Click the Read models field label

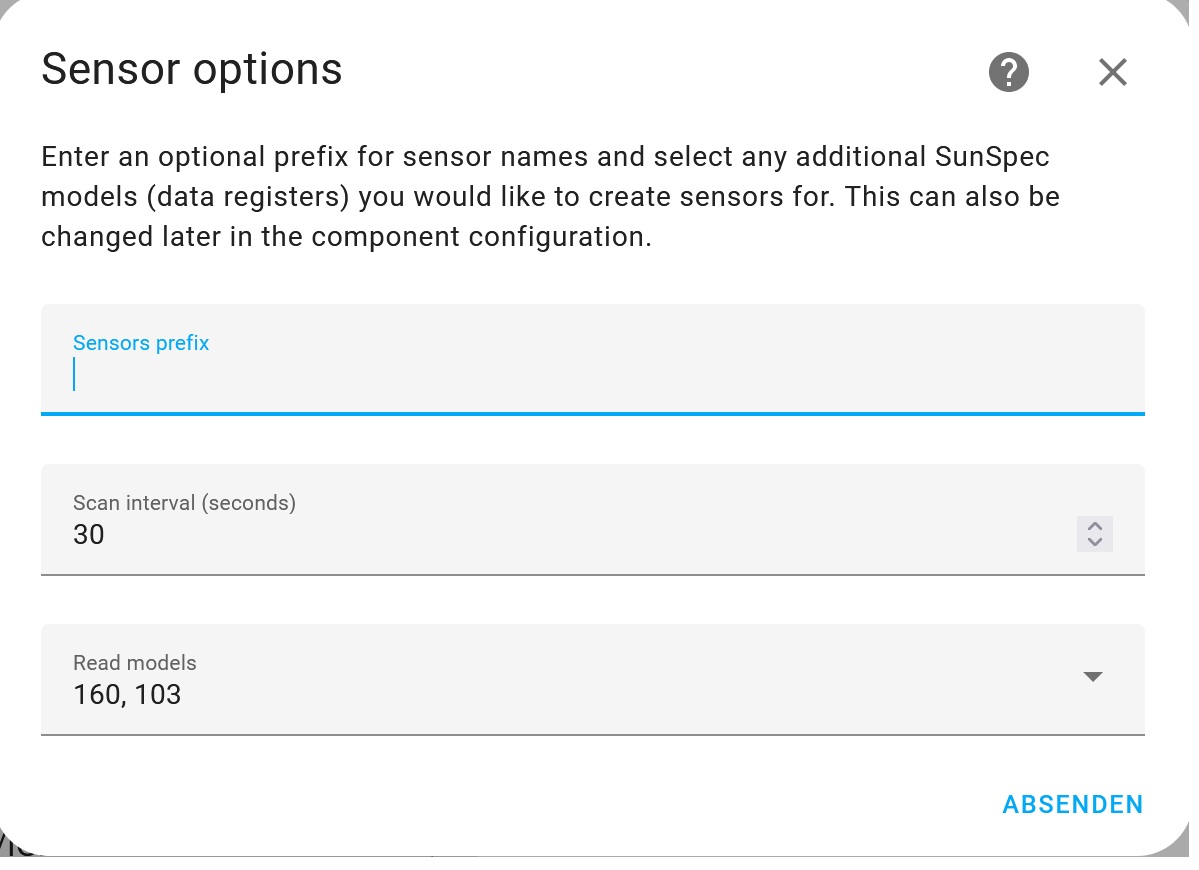coord(135,663)
